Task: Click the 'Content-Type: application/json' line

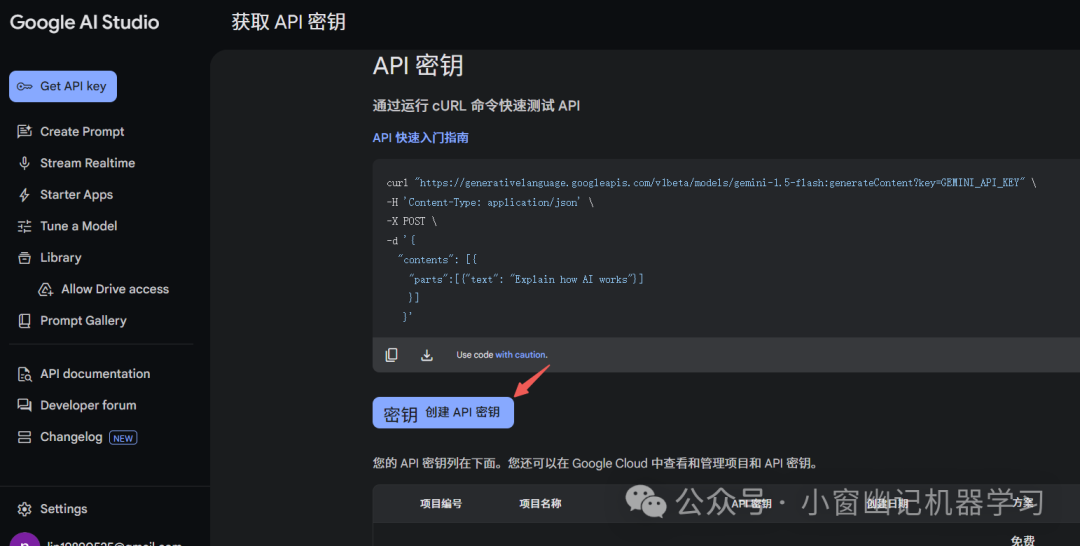Action: [490, 202]
